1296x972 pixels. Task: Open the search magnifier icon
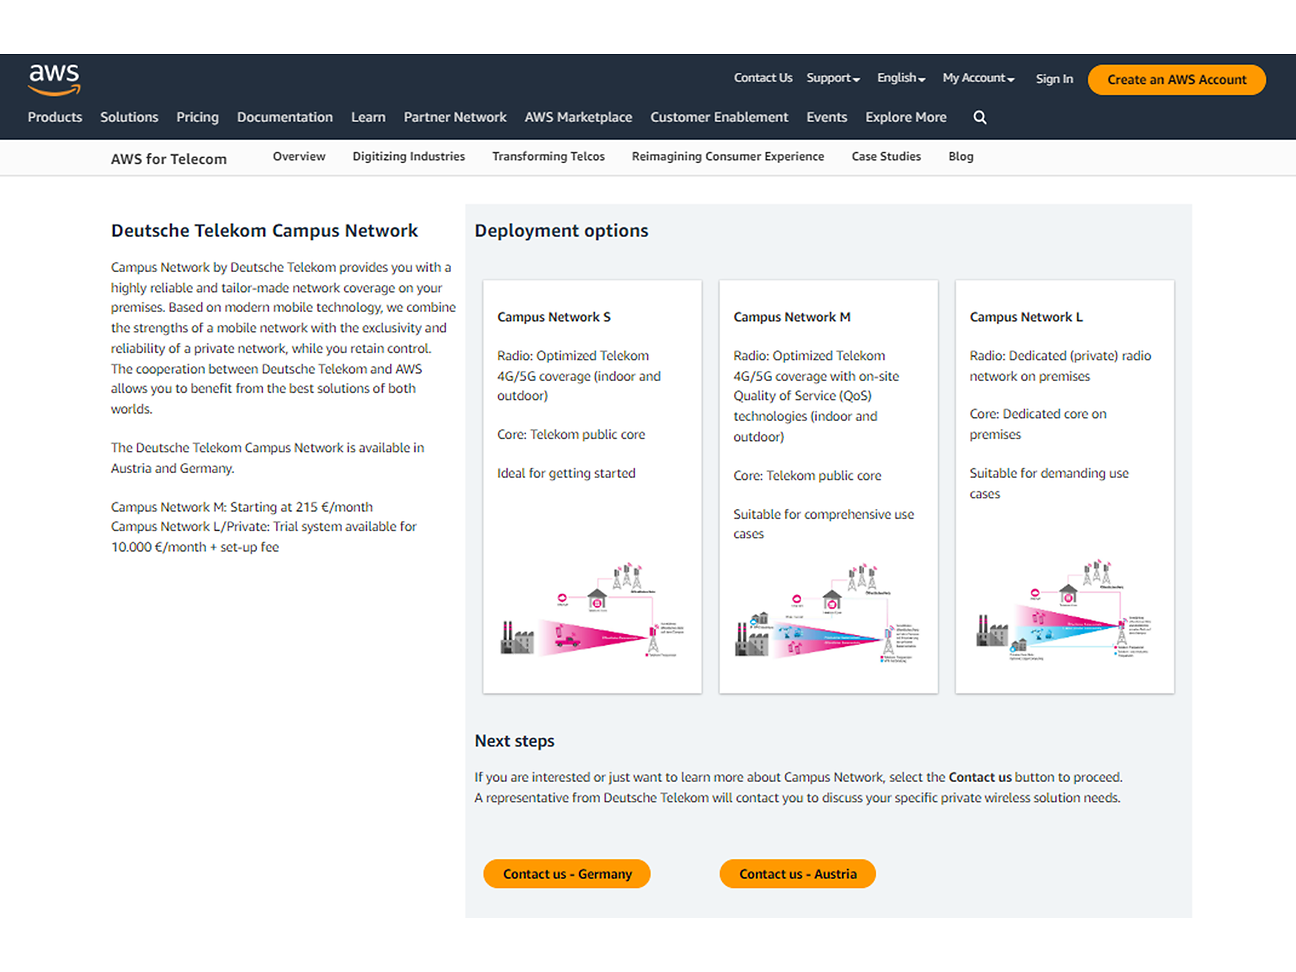[x=980, y=117]
